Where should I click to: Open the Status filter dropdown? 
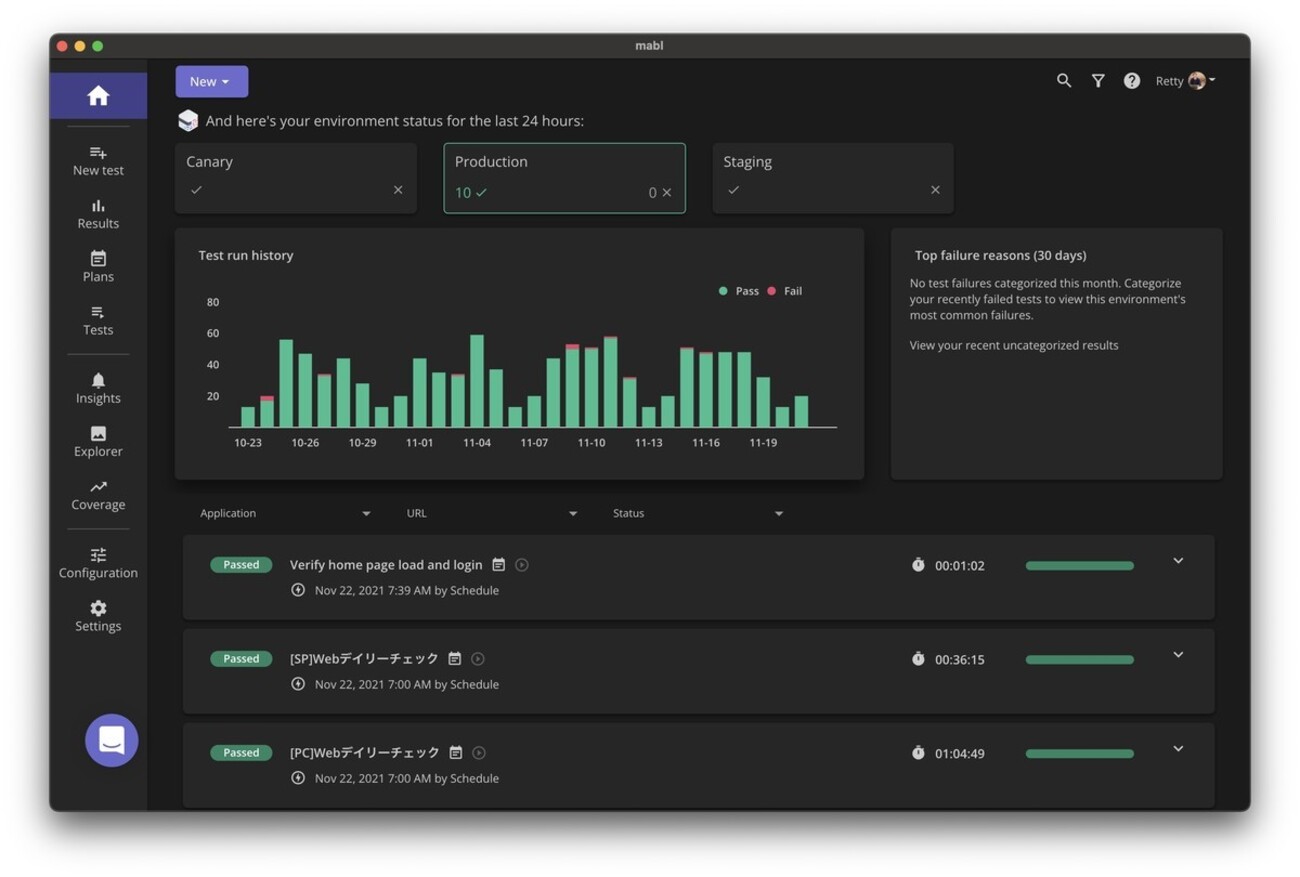pyautogui.click(x=698, y=513)
